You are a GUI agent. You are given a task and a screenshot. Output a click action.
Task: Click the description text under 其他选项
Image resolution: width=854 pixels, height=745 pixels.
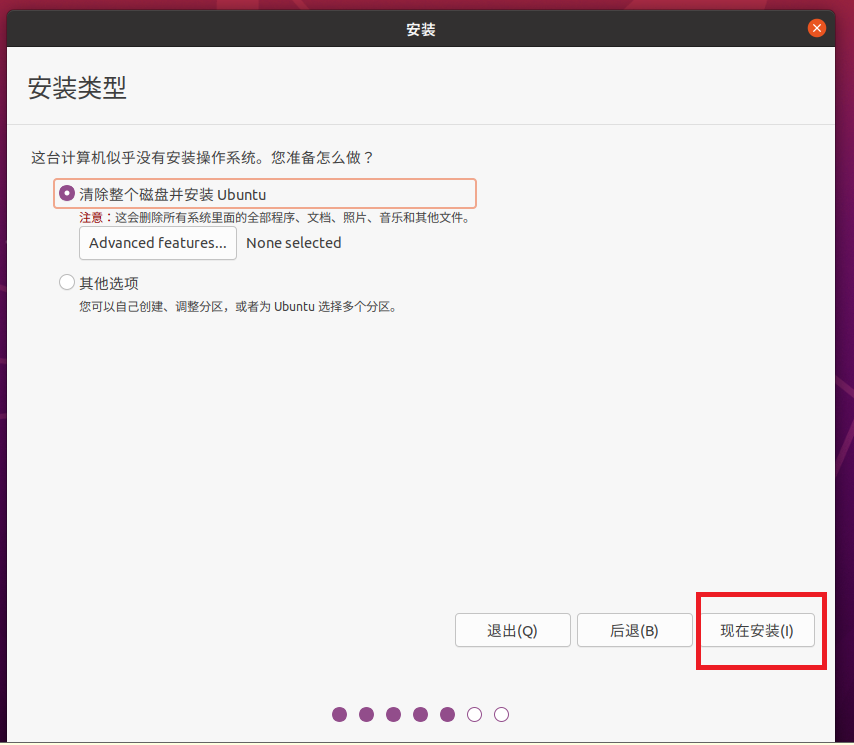(238, 307)
